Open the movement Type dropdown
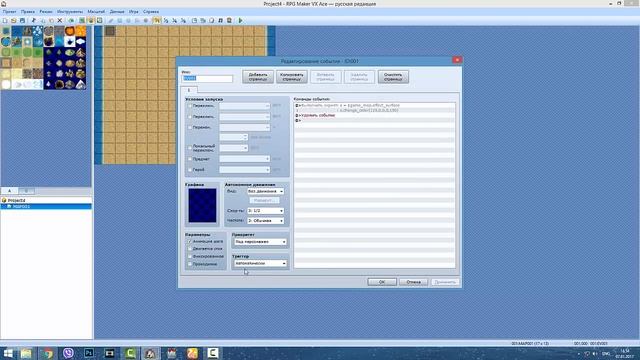This screenshot has height=360, width=640. pos(265,191)
